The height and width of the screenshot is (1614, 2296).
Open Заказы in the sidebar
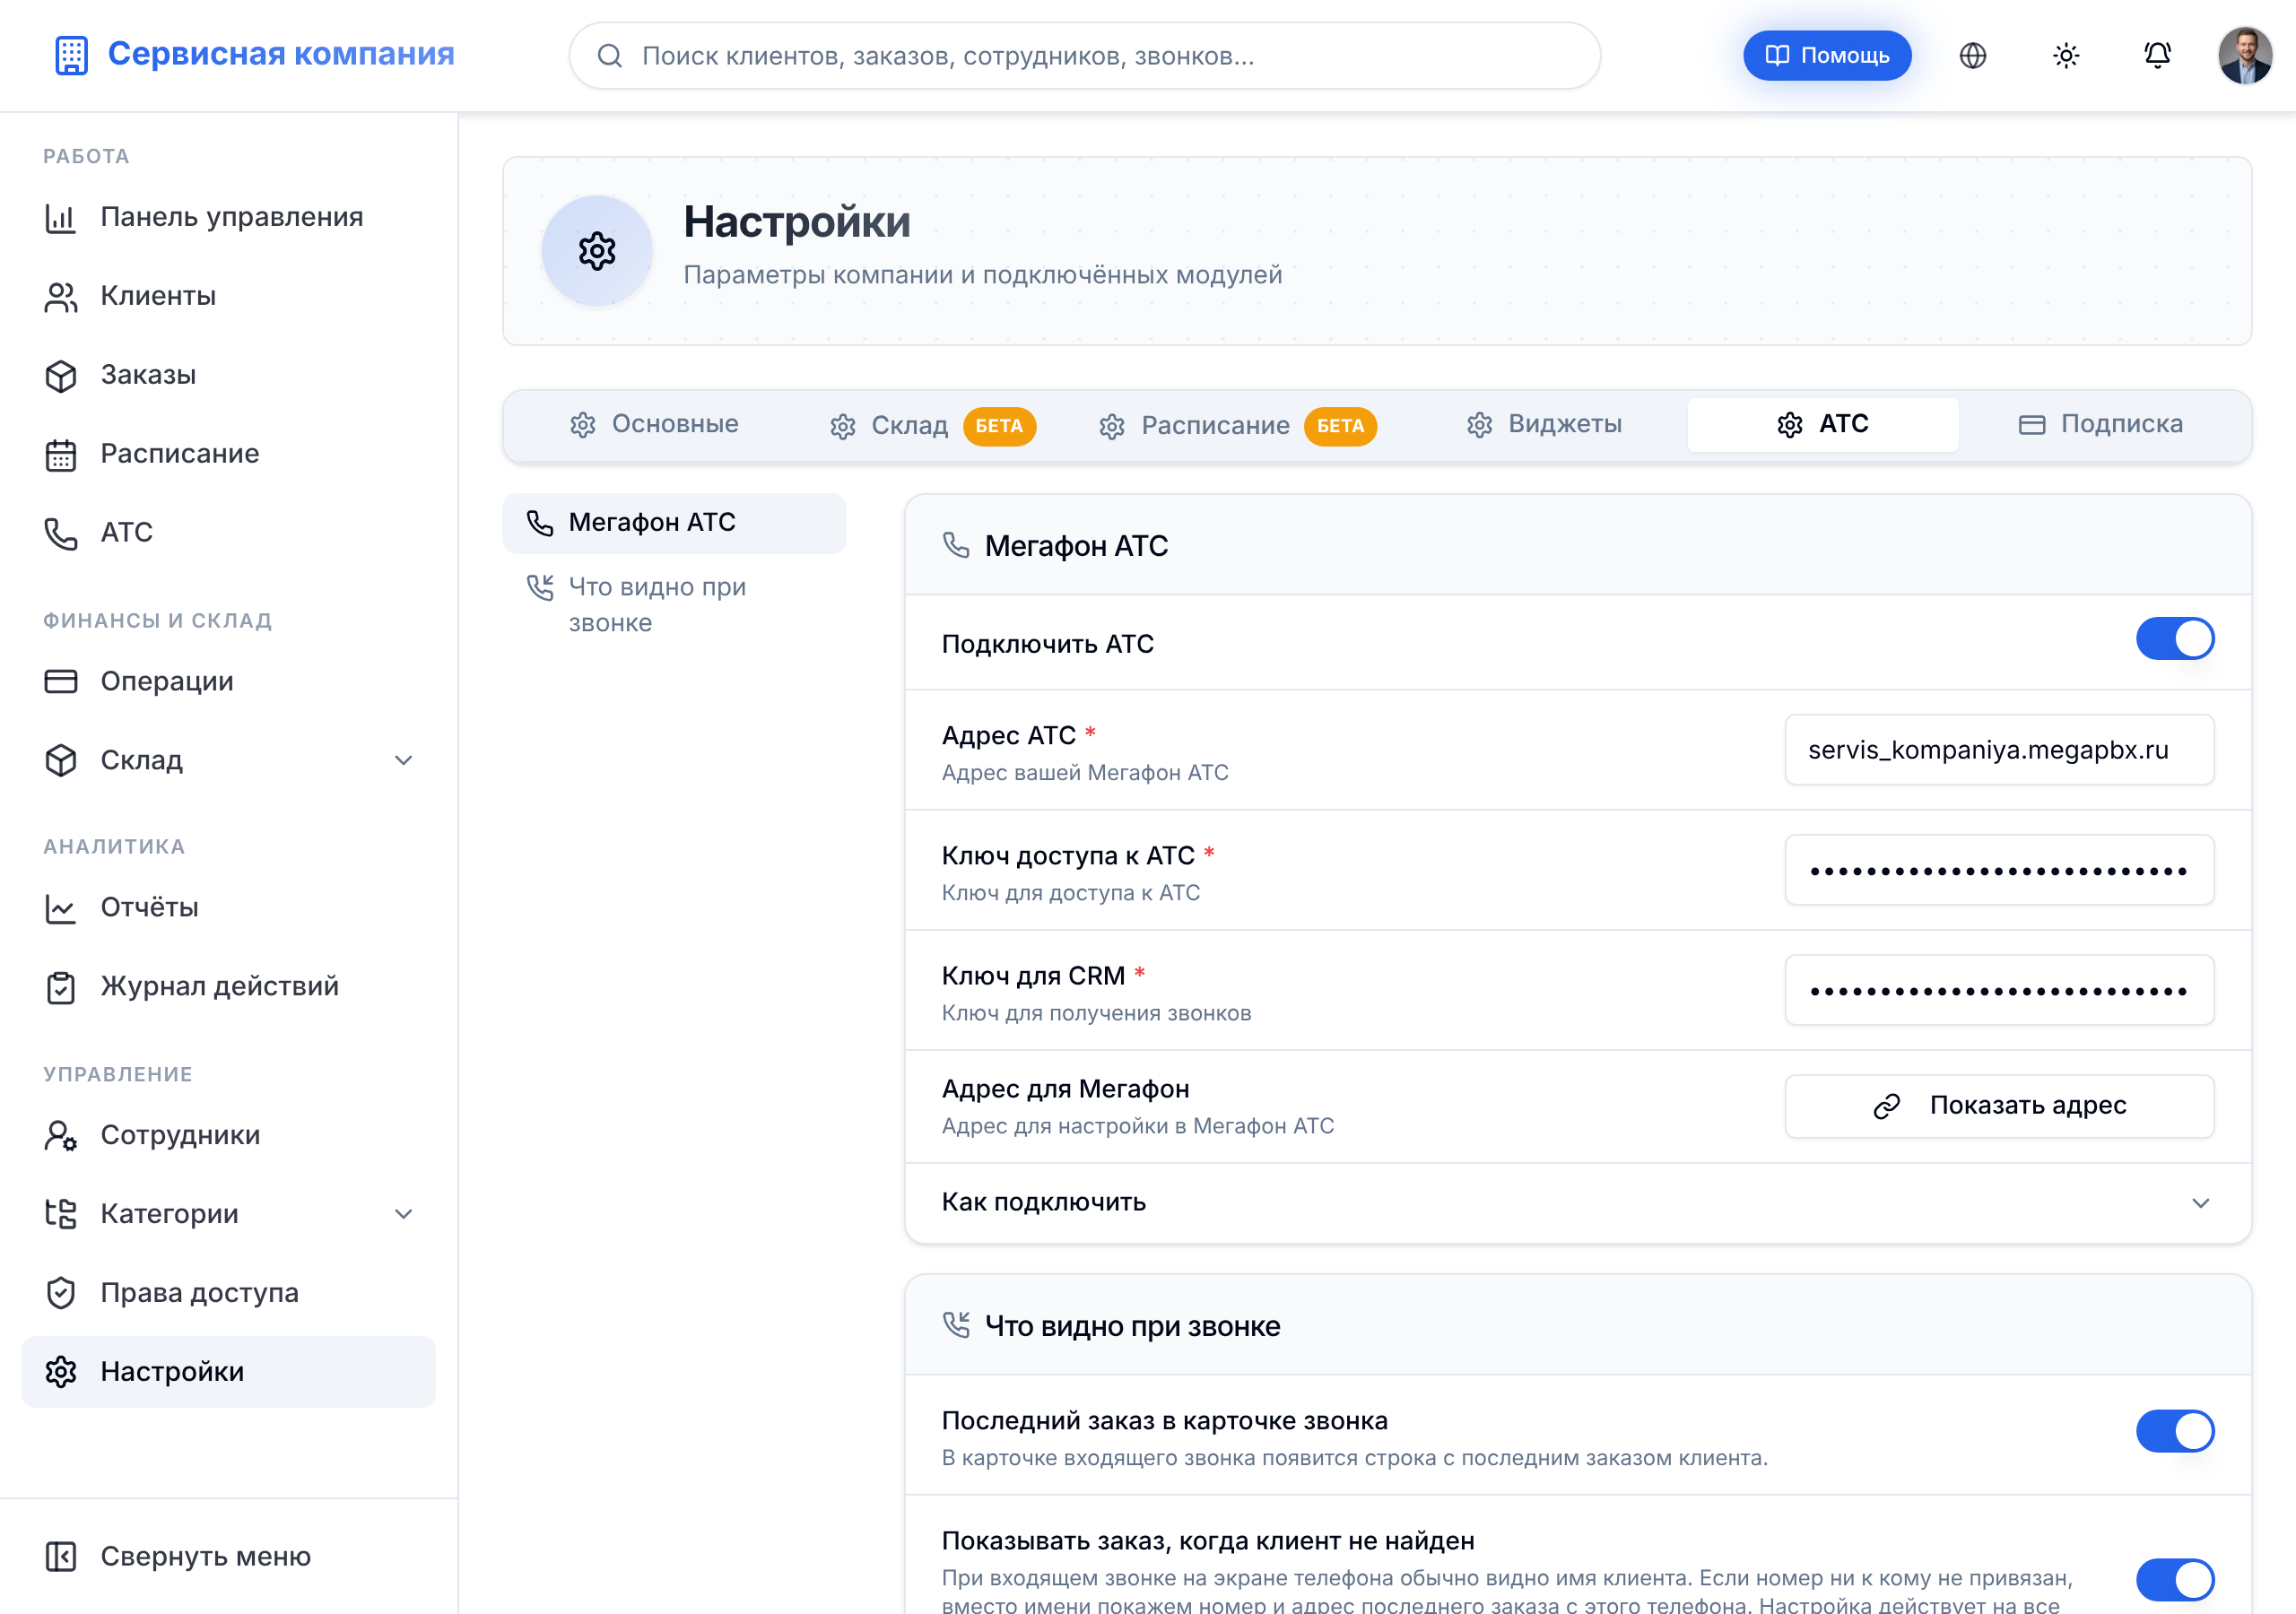228,375
